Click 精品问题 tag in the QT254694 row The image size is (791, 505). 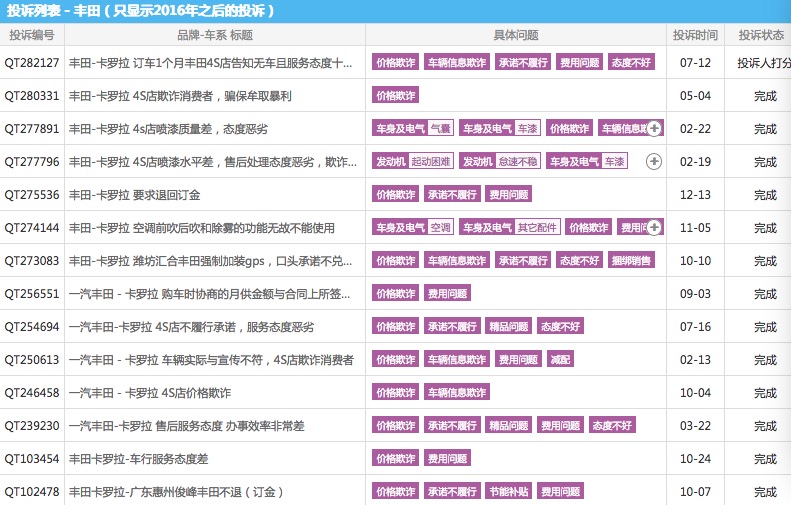tap(508, 326)
